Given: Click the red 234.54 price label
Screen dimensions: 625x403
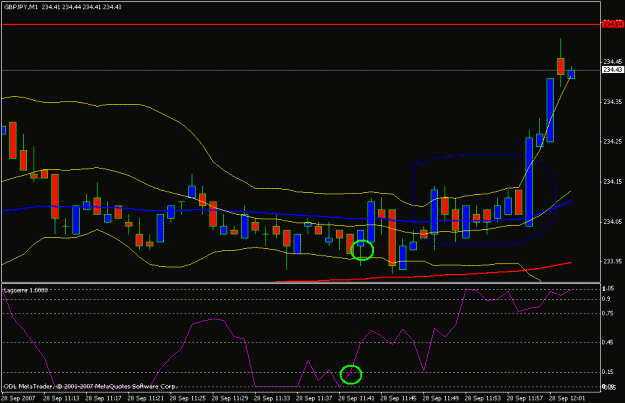Looking at the screenshot, I should [x=612, y=25].
